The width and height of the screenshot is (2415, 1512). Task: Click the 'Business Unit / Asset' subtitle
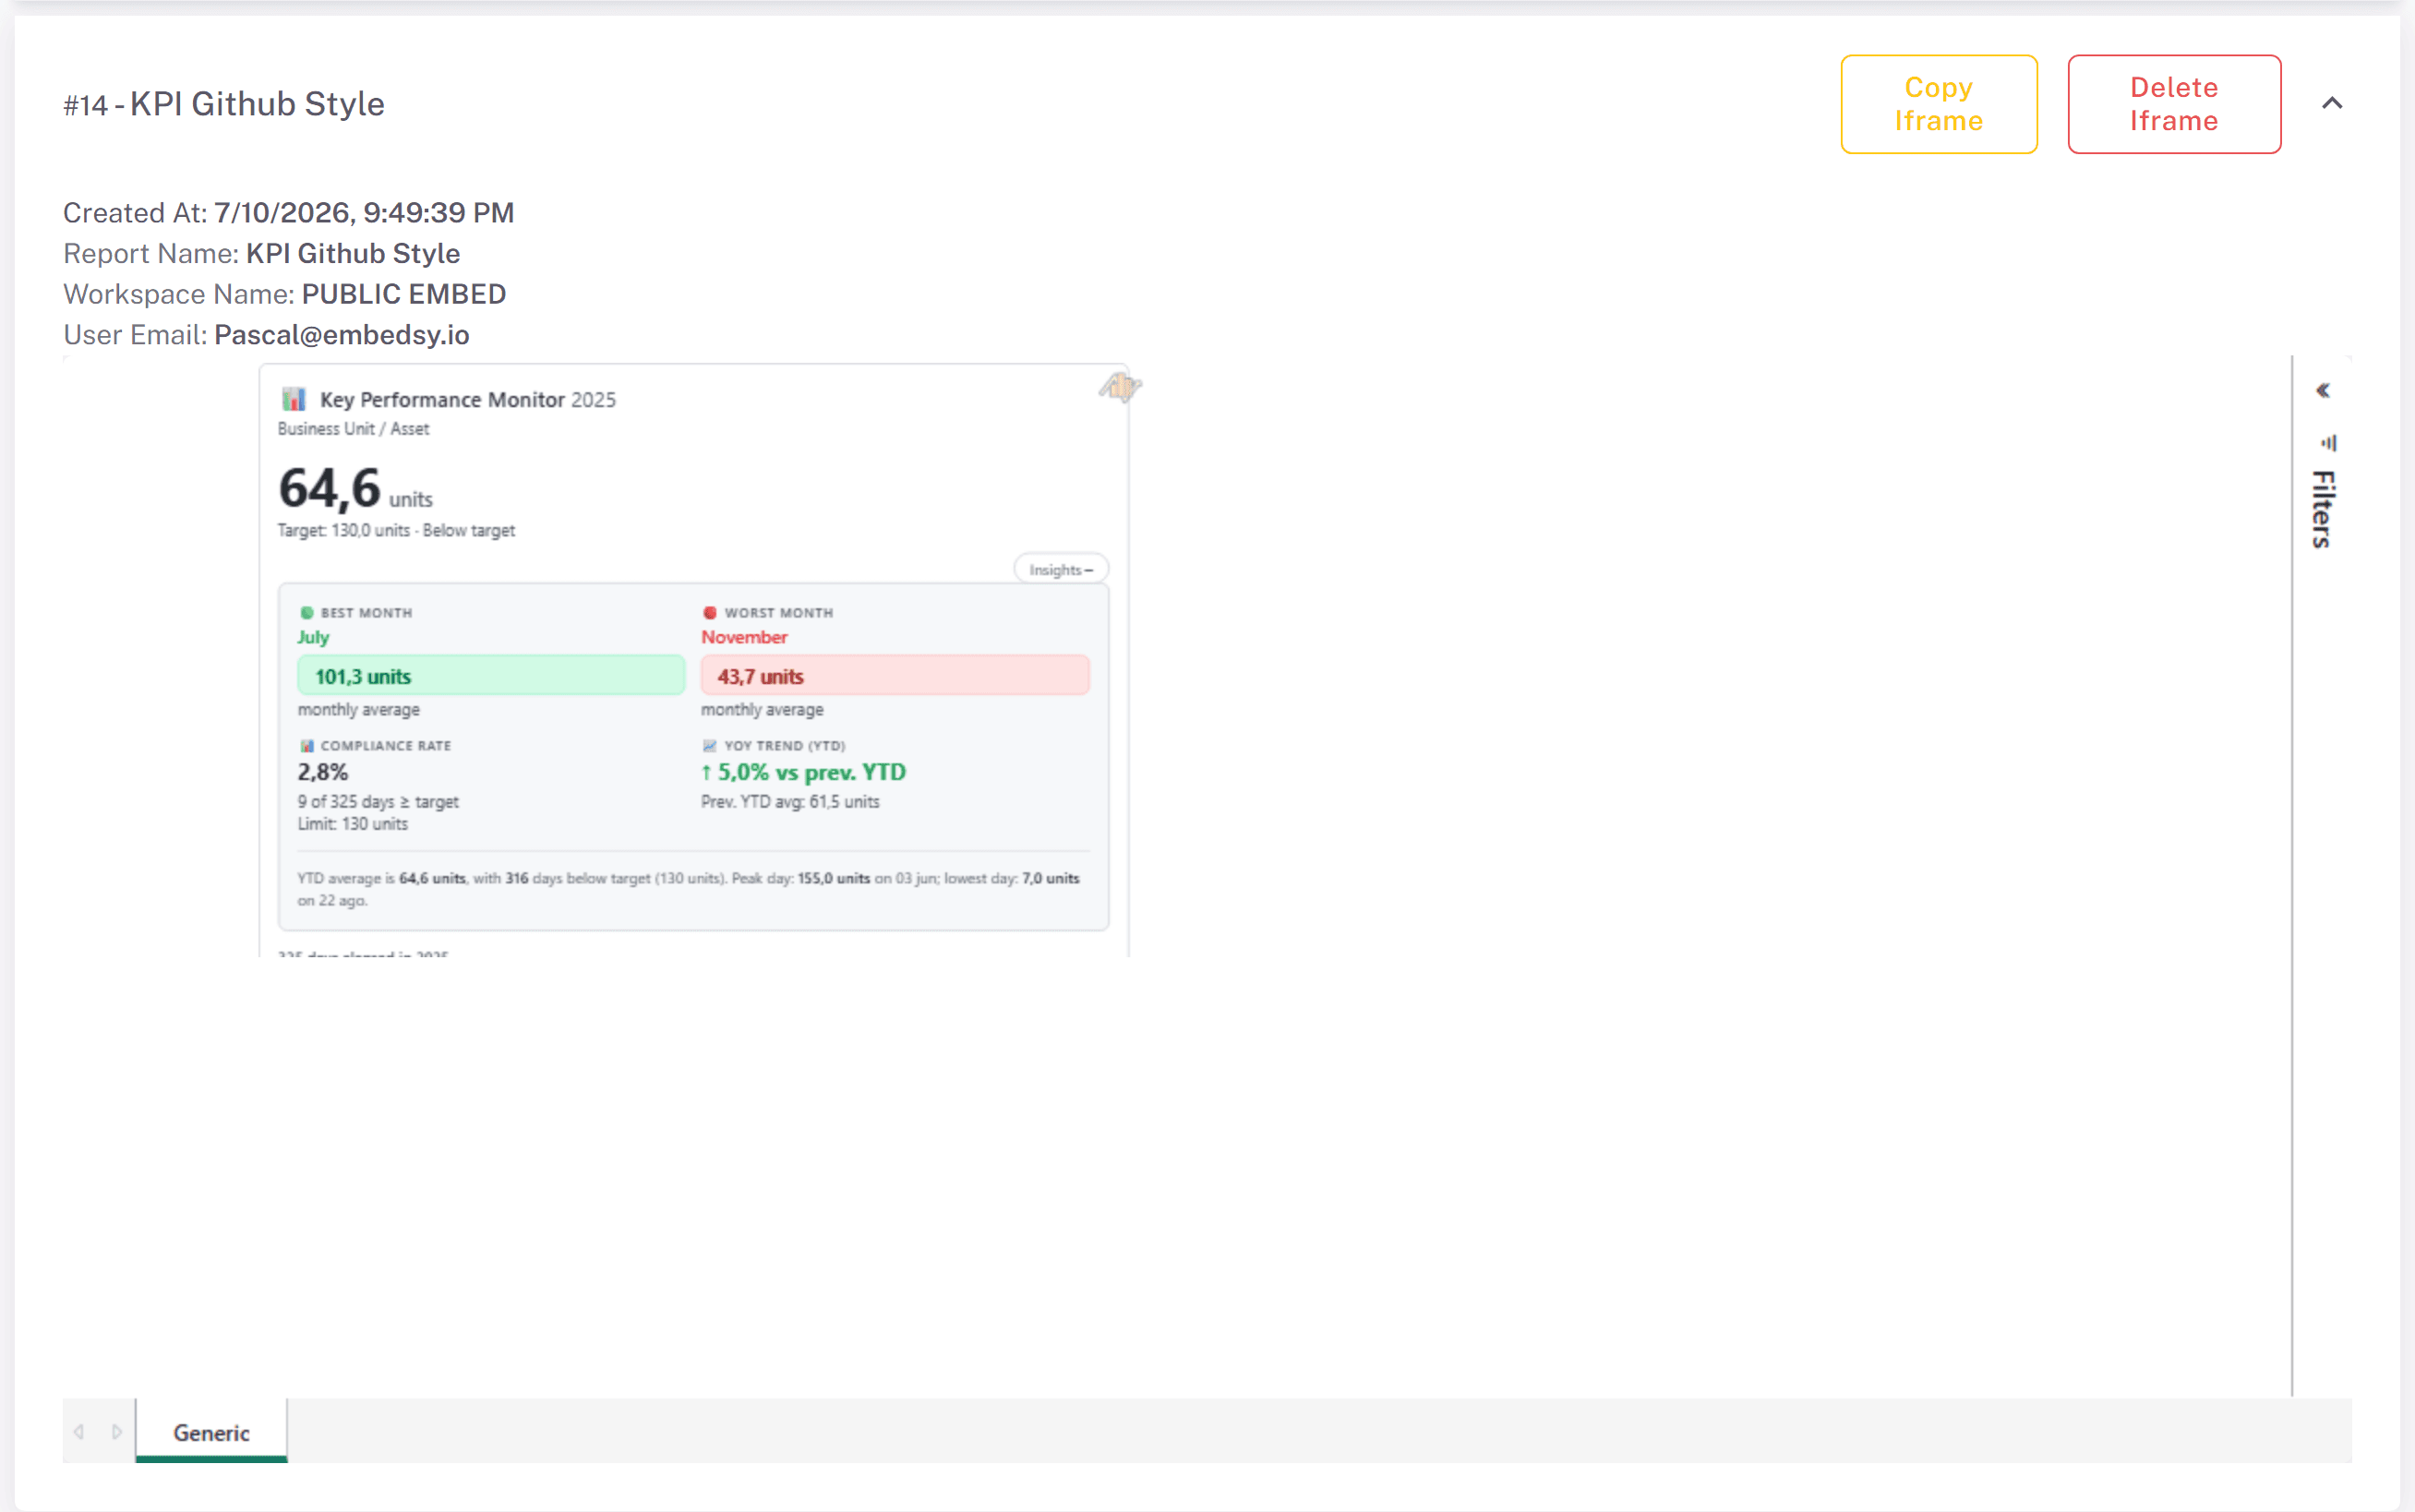(353, 429)
